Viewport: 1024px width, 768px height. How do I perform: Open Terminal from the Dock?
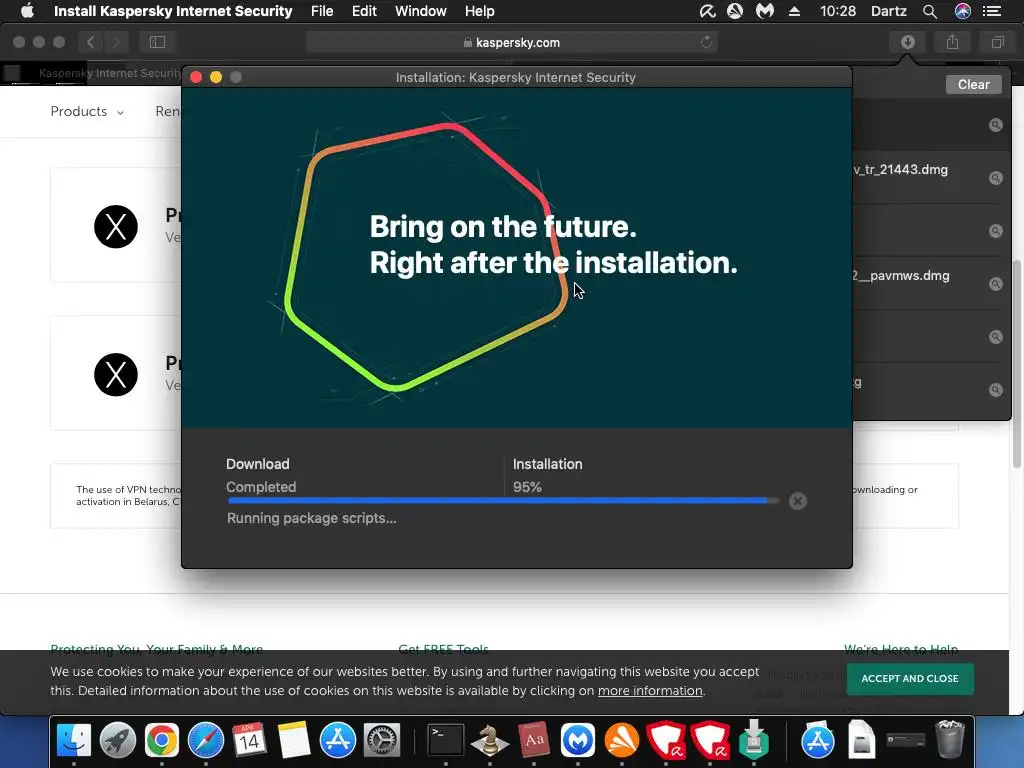445,740
